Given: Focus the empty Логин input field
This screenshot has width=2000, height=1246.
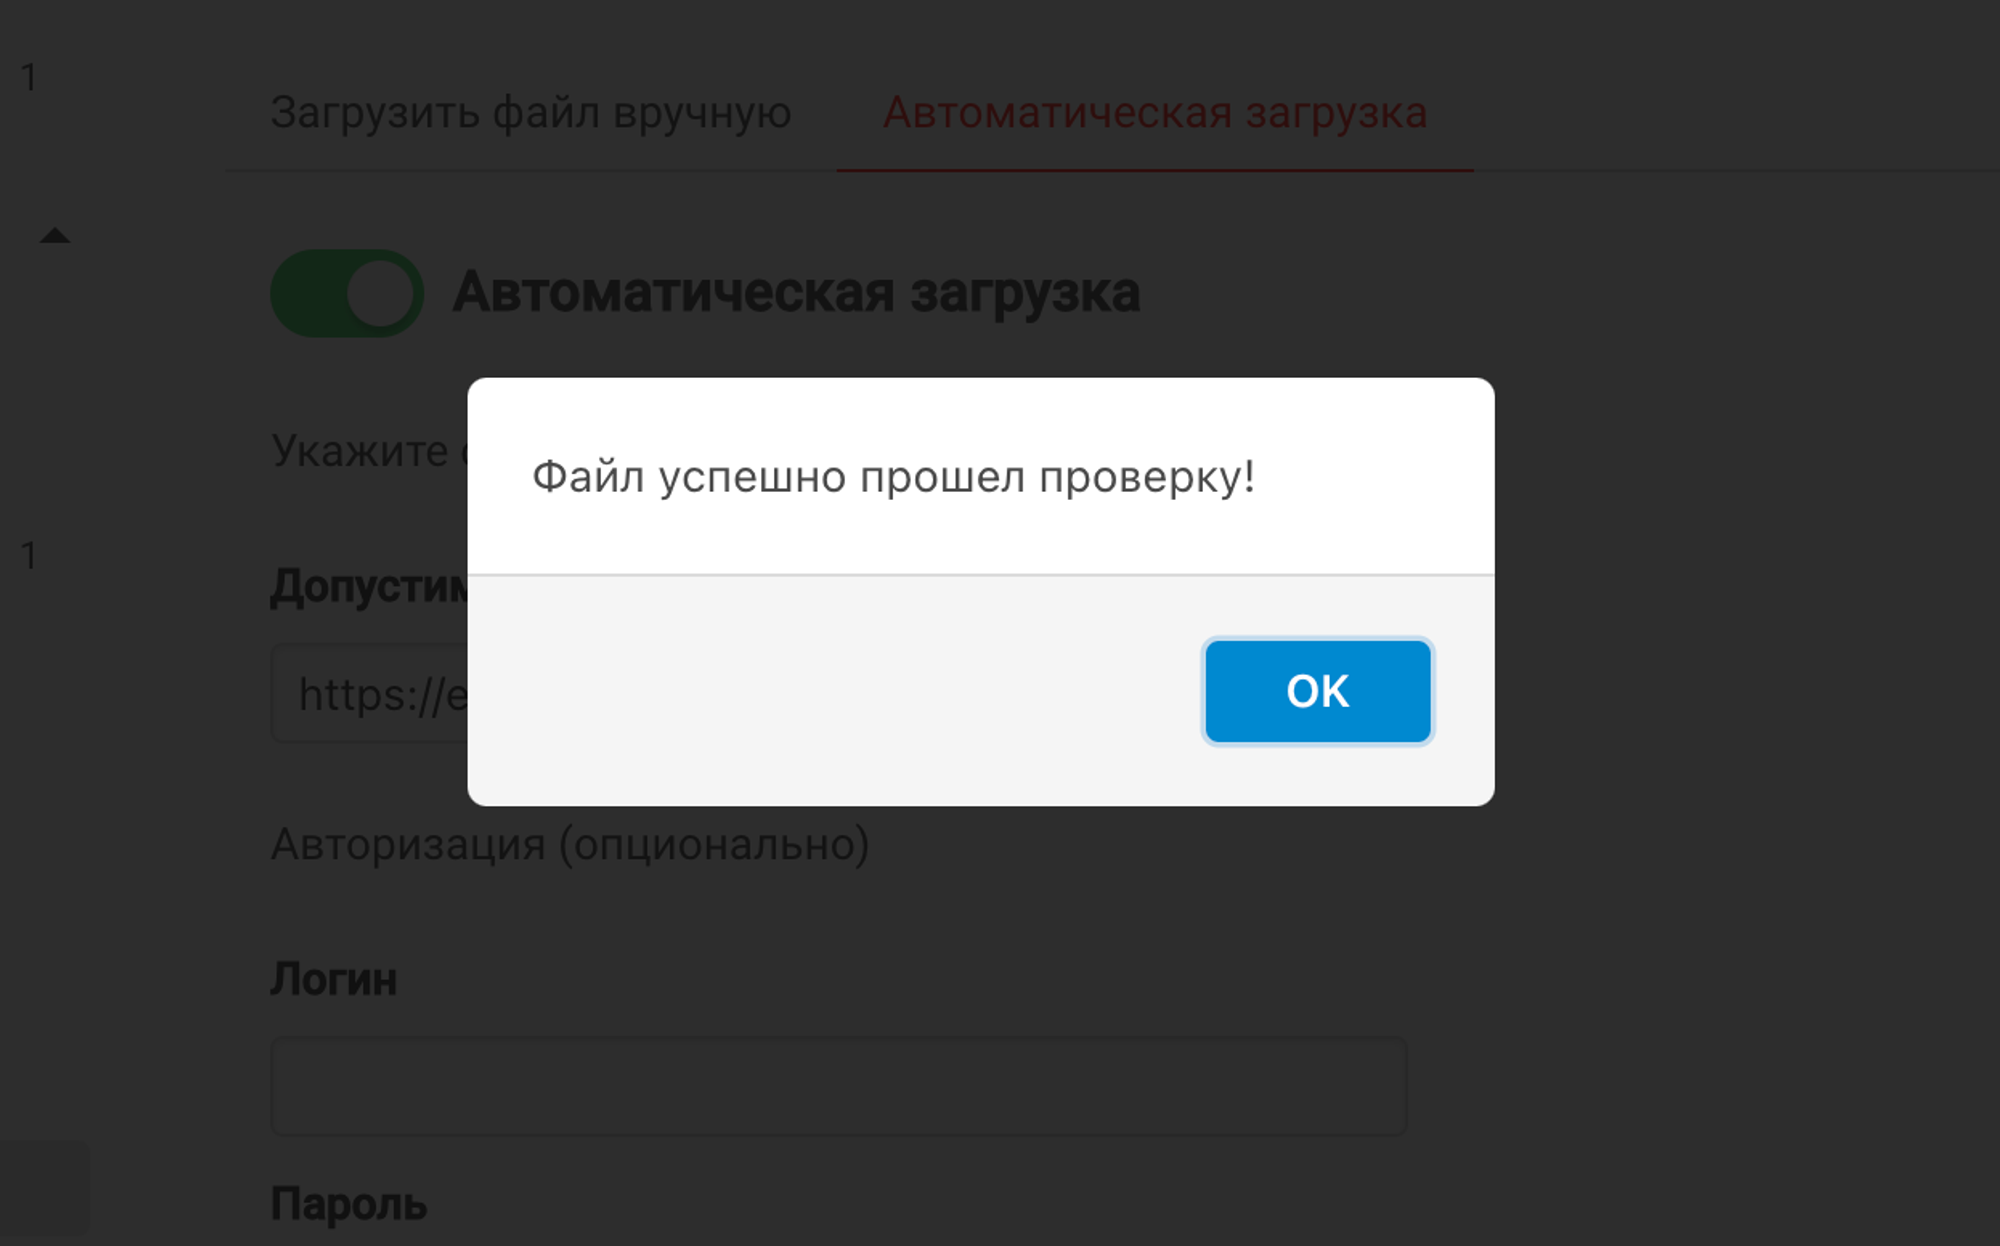Looking at the screenshot, I should [x=838, y=1085].
